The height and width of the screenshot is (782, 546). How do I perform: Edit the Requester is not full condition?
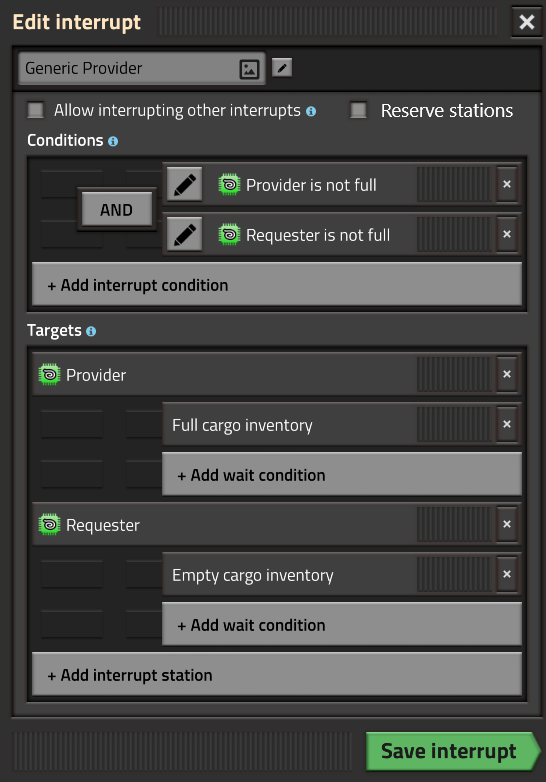coord(184,234)
